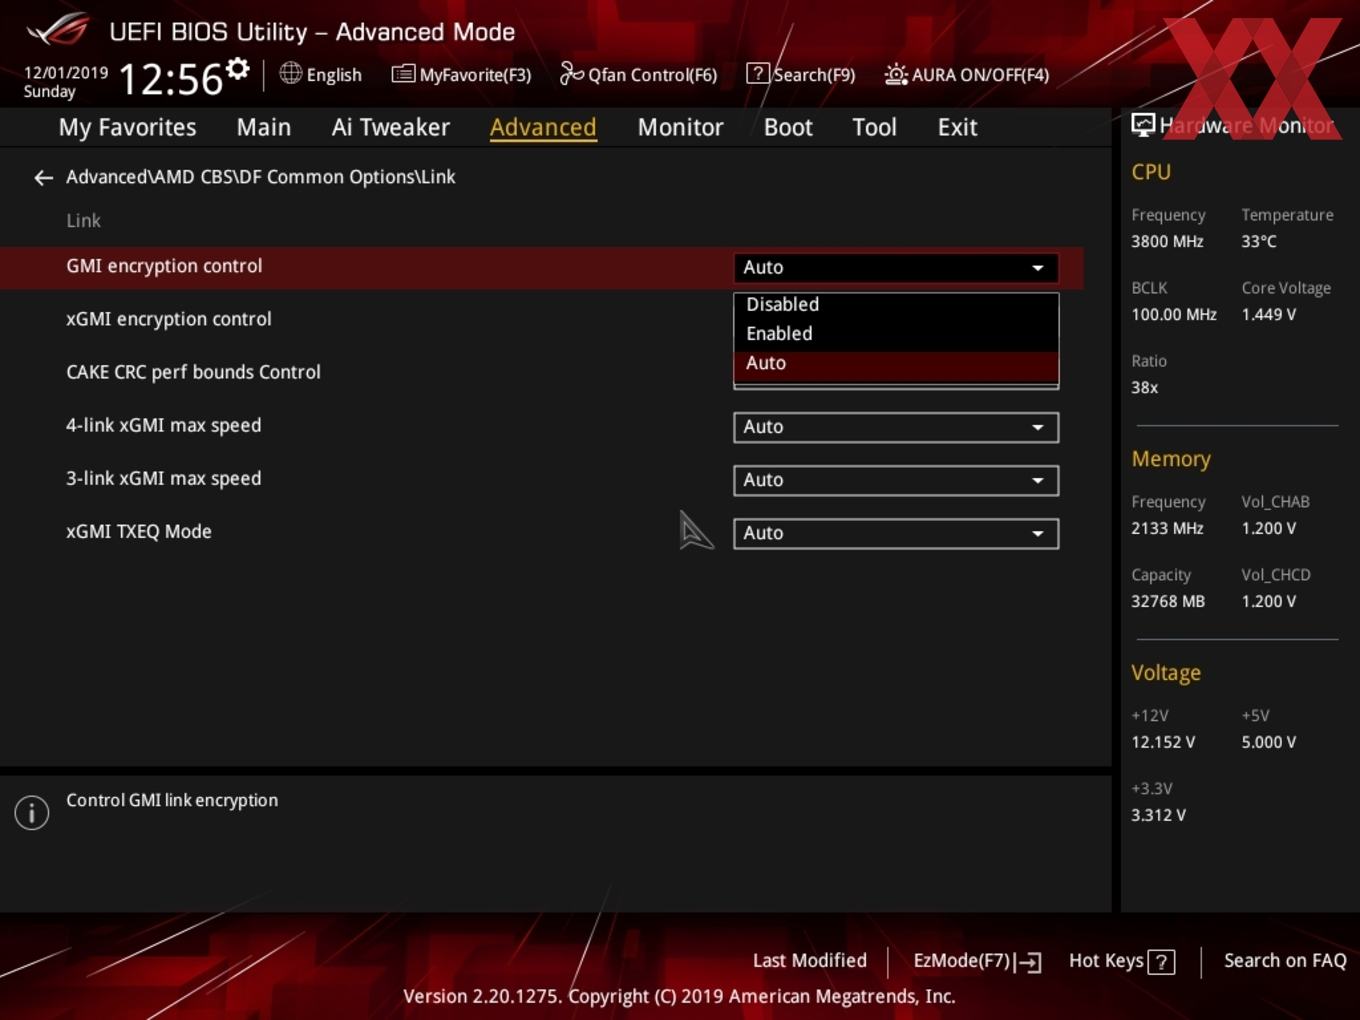This screenshot has width=1360, height=1020.
Task: Click the CPU frequency value 3800 MHz
Action: tap(1167, 241)
